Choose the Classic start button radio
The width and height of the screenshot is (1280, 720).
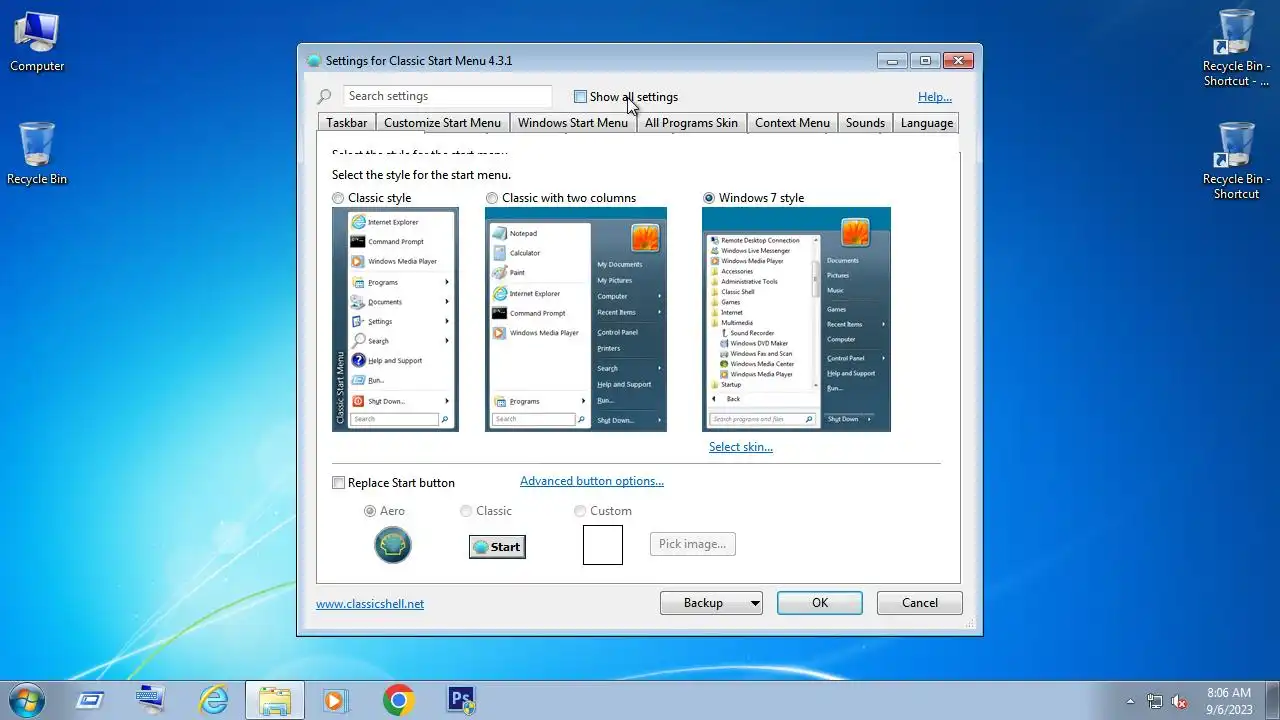(466, 511)
